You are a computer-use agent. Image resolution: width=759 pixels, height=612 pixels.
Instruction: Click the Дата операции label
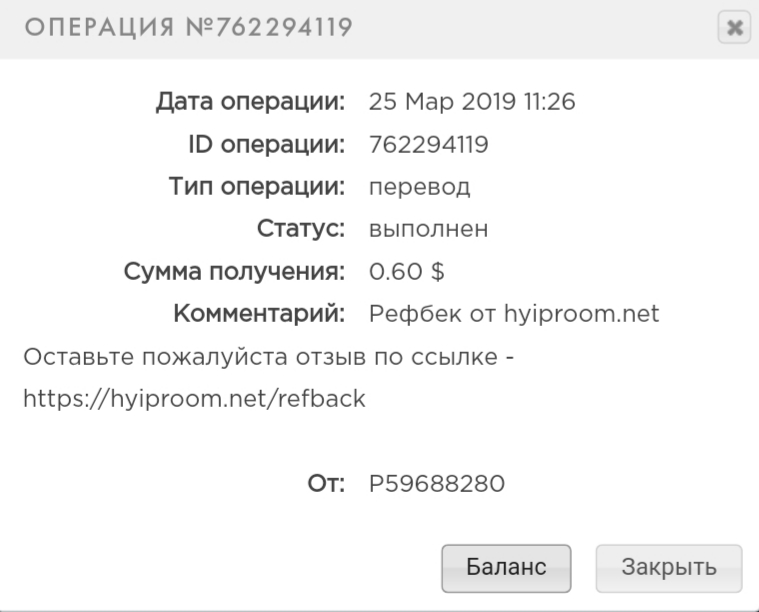[x=250, y=102]
